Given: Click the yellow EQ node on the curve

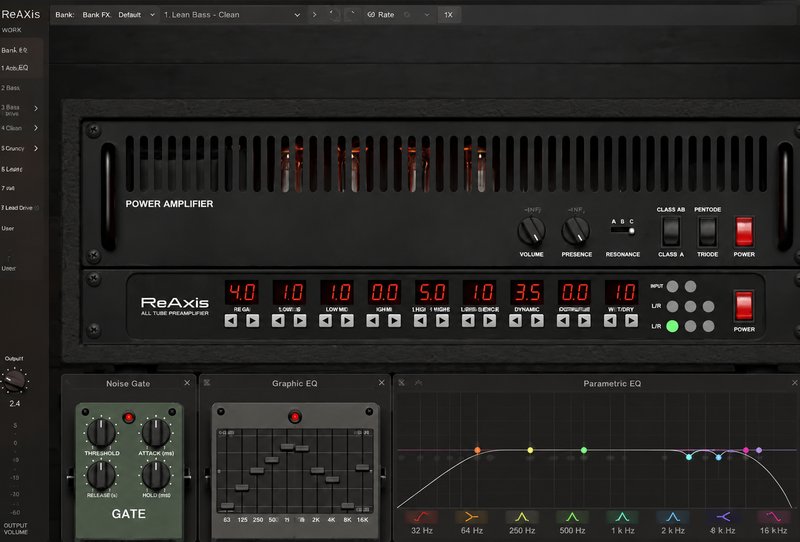Looking at the screenshot, I should pos(530,450).
